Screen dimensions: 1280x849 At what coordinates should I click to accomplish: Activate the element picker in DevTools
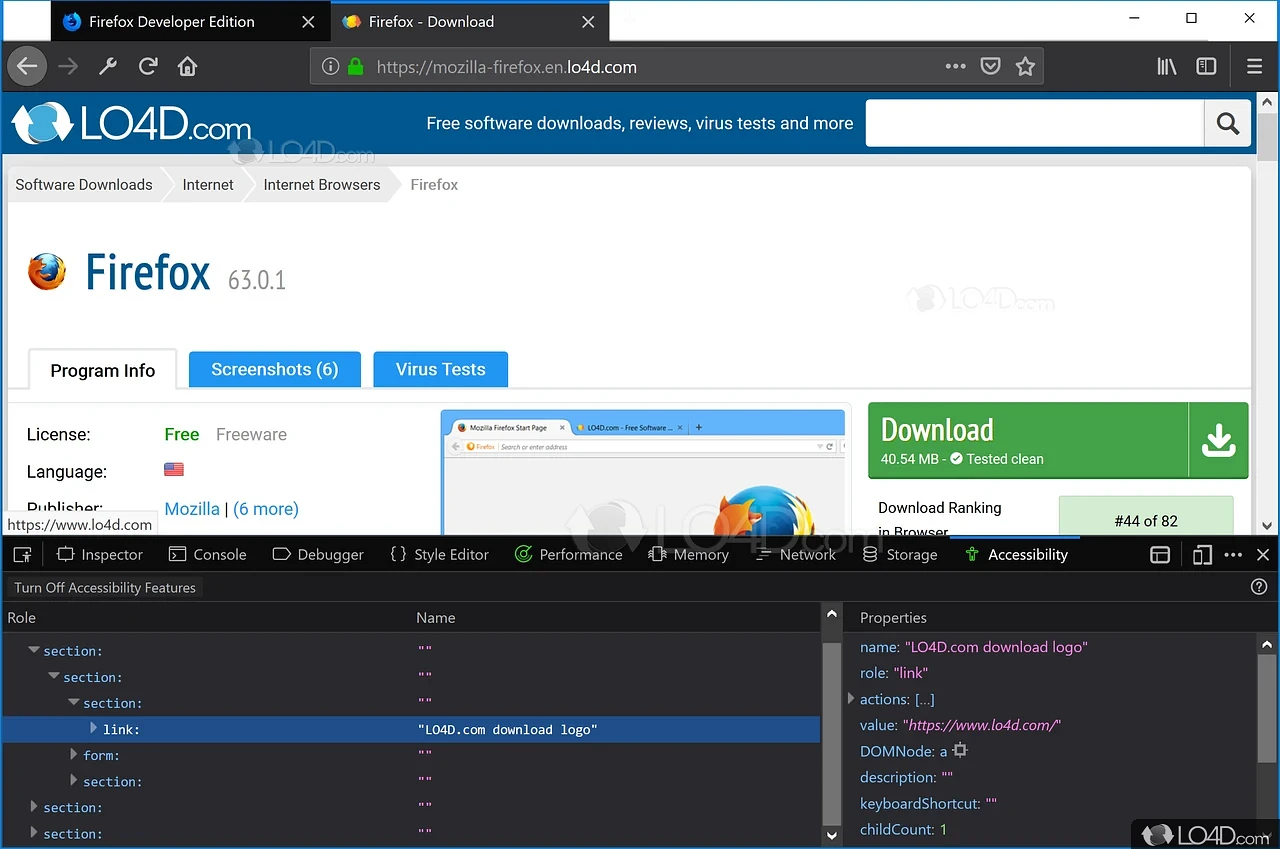click(22, 555)
